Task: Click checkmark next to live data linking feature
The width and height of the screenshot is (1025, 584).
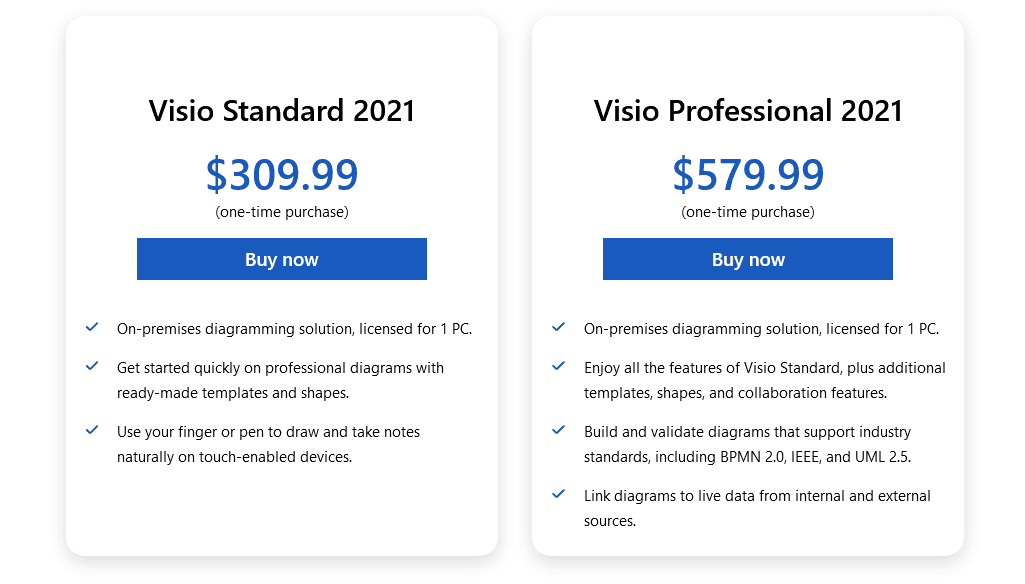Action: tap(559, 495)
